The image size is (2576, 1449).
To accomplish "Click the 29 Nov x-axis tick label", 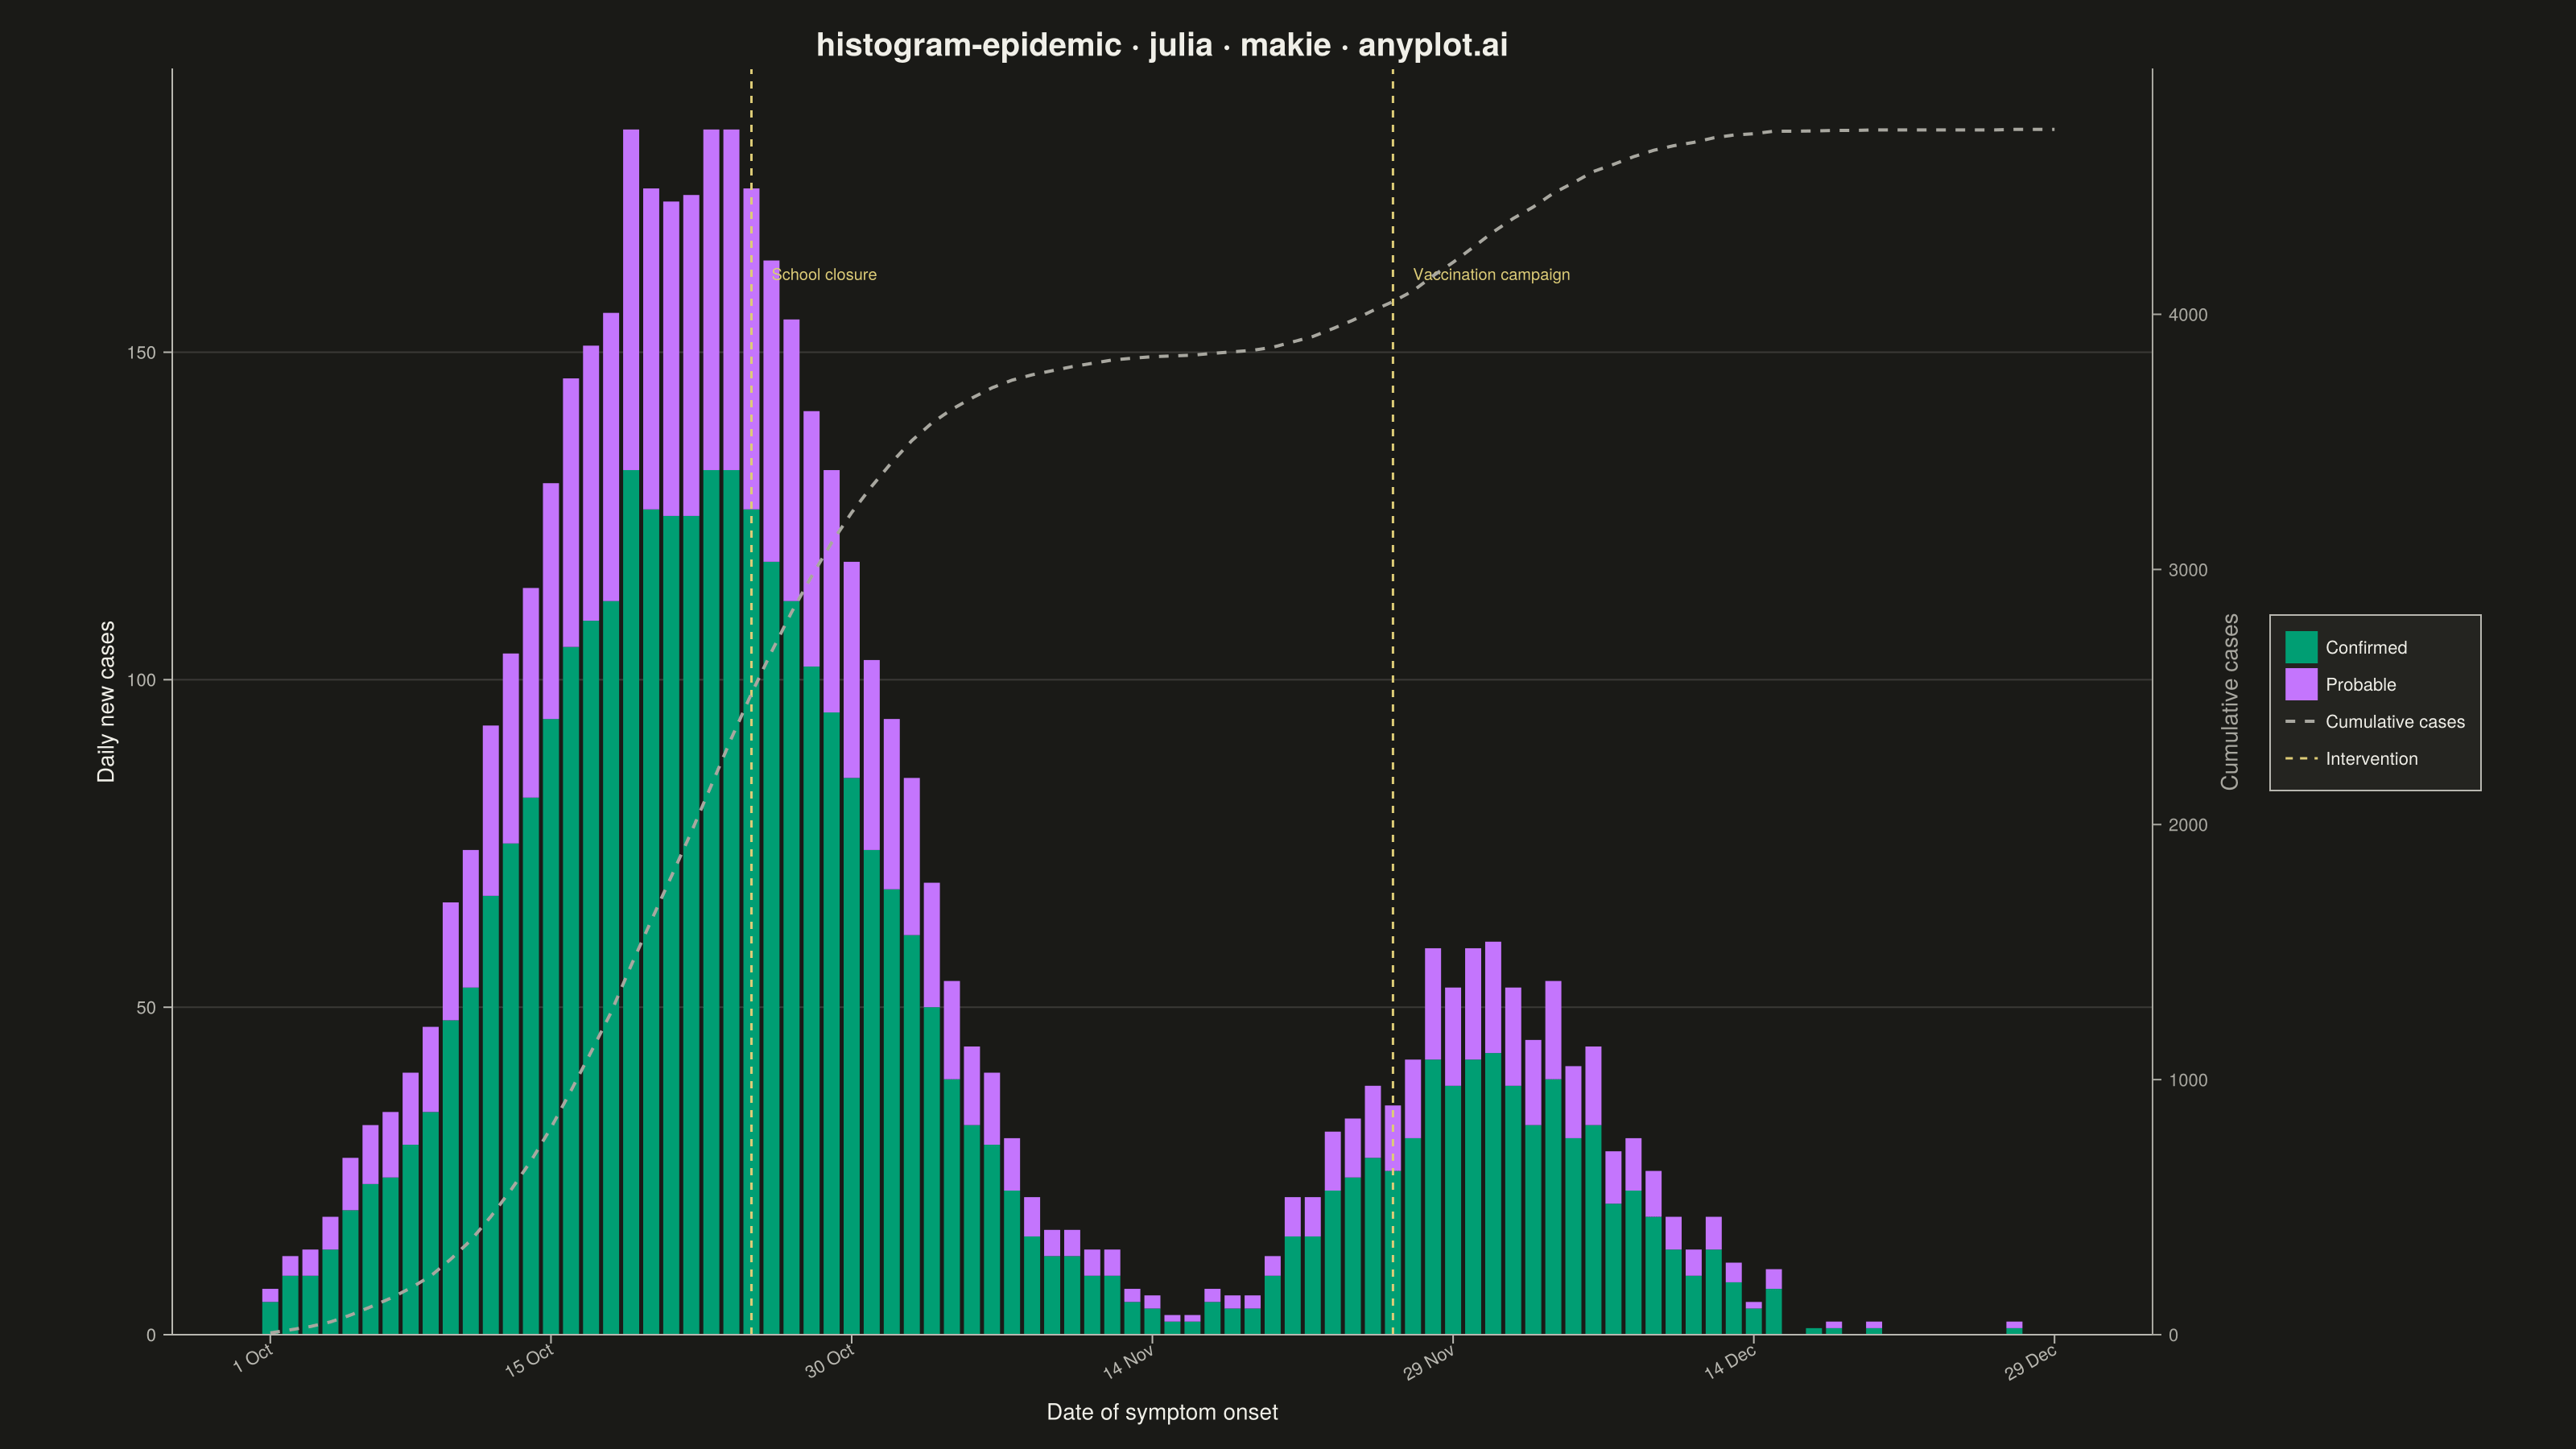I will point(1429,1362).
